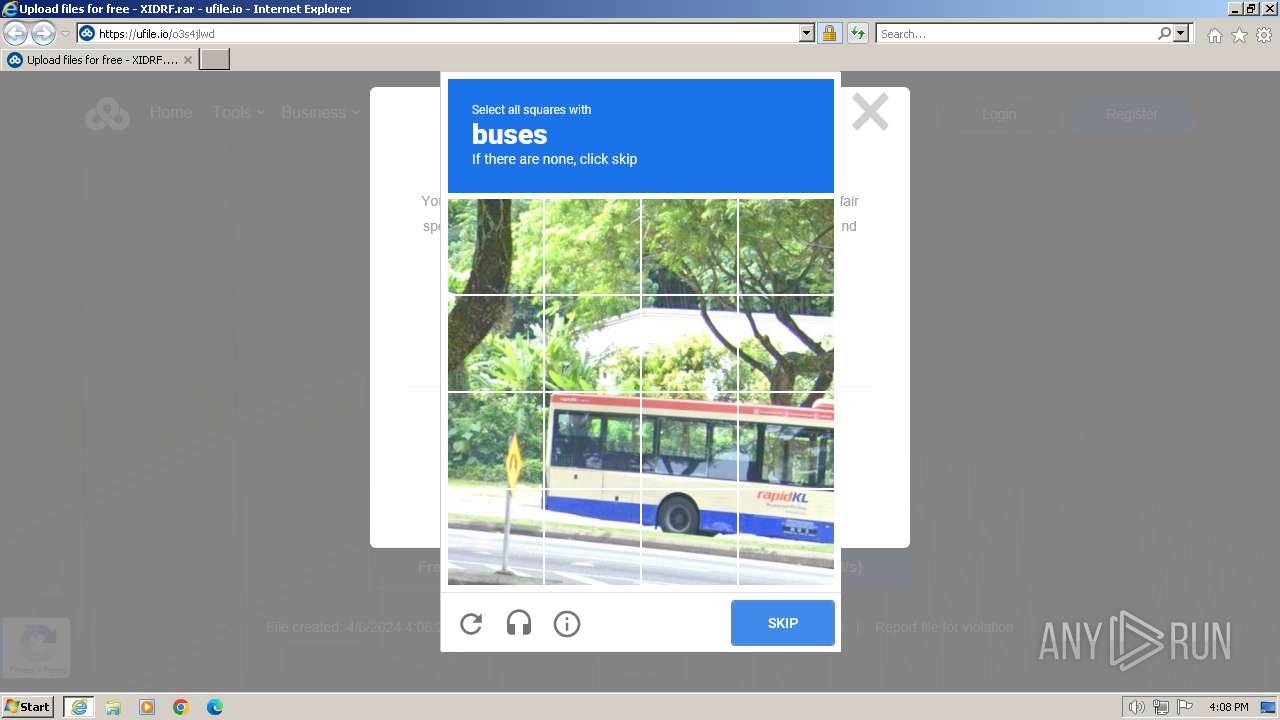
Task: Open the network tray icon
Action: 1161,707
